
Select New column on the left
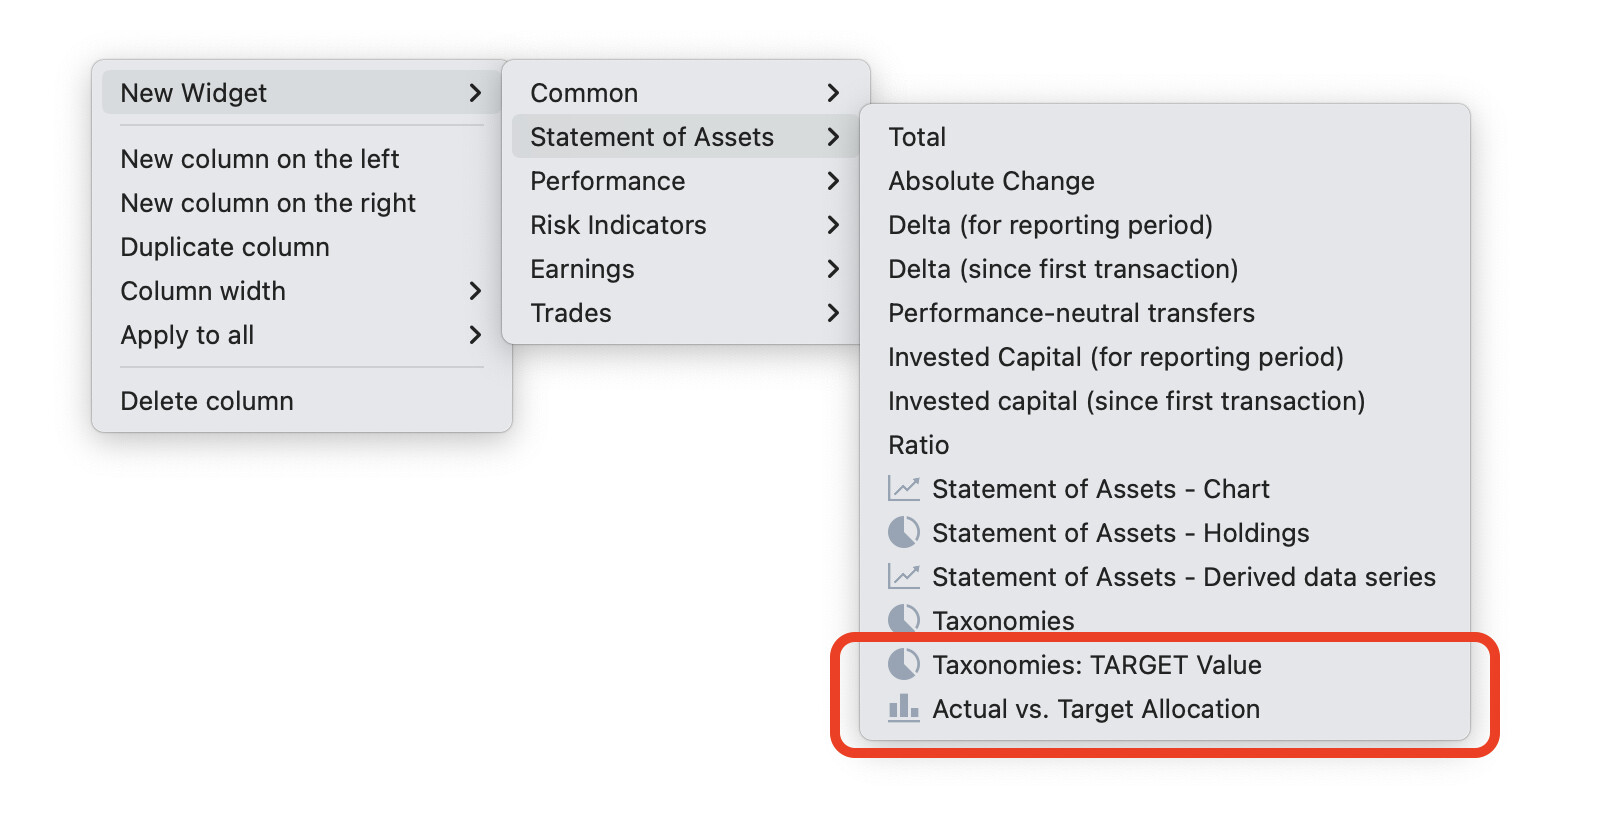[260, 159]
